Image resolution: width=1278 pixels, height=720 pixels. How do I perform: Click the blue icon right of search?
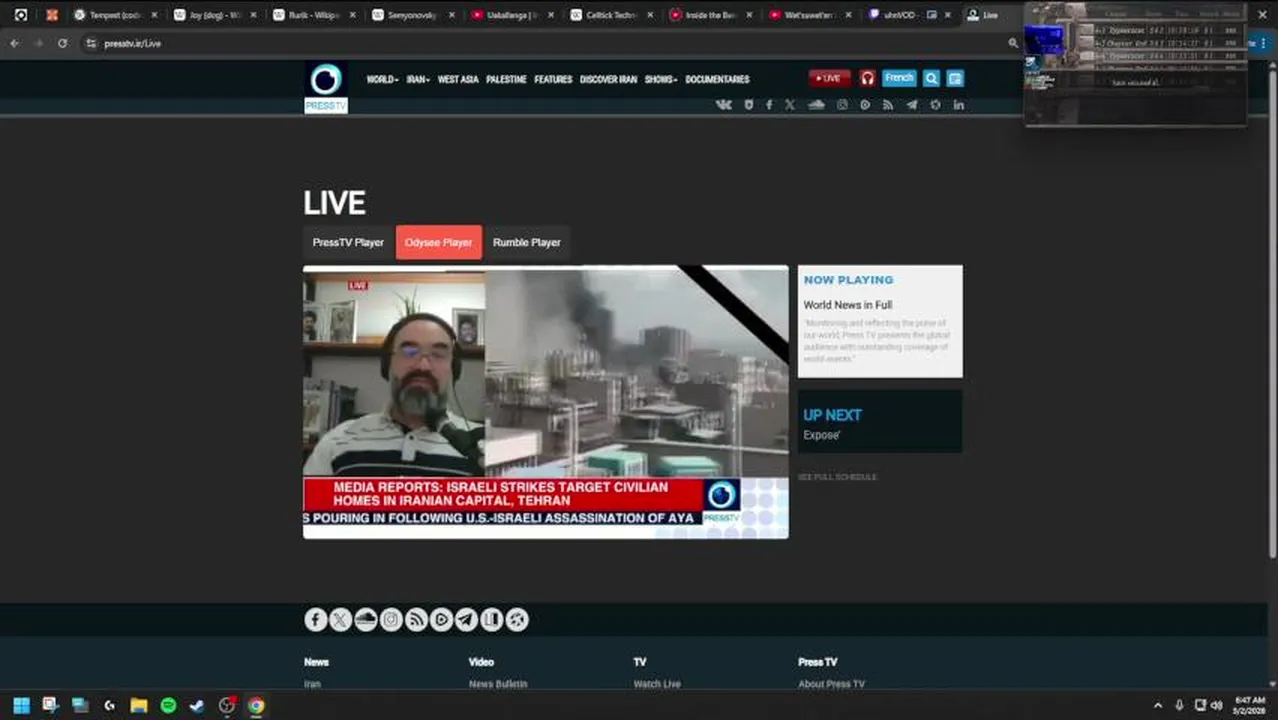pyautogui.click(x=955, y=78)
